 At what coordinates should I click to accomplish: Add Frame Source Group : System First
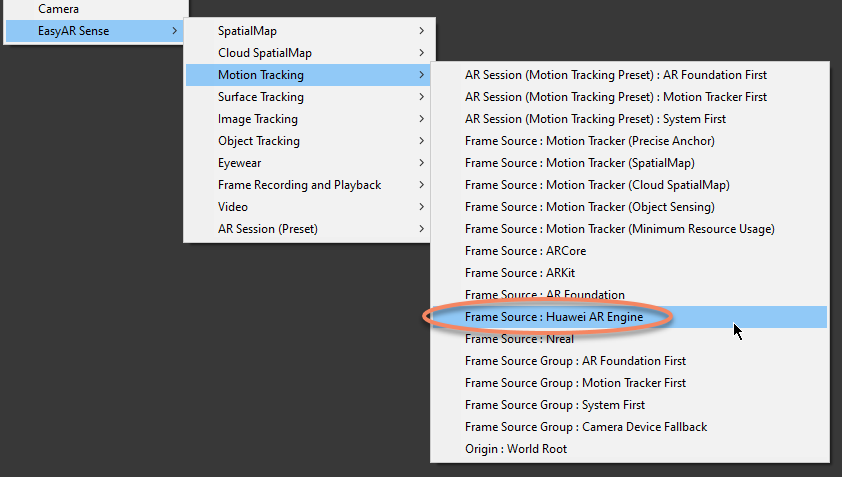tap(629, 406)
